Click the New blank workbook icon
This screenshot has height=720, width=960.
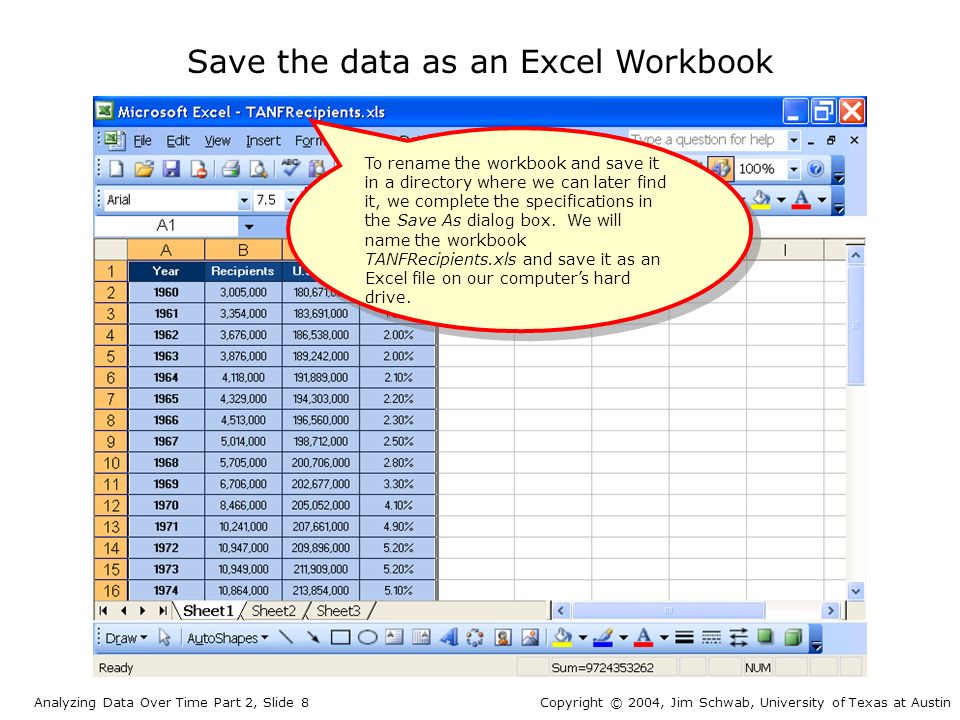[116, 169]
